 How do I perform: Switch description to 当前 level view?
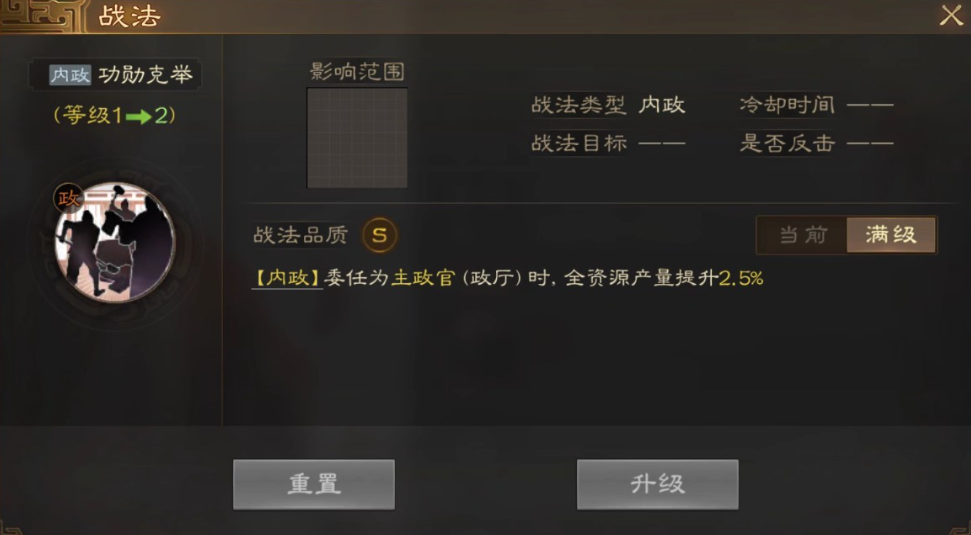click(x=803, y=235)
